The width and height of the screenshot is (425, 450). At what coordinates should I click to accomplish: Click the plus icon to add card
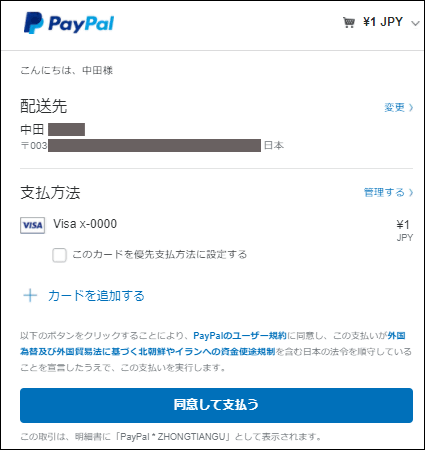coord(30,295)
